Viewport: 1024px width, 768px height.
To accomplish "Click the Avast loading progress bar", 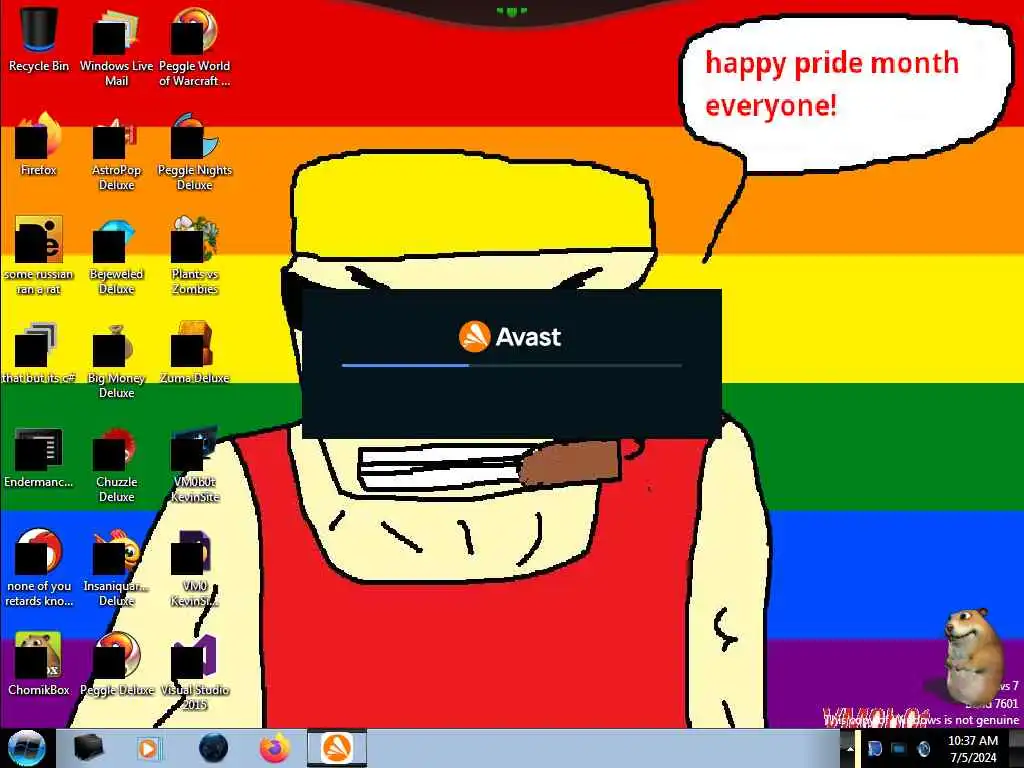I will coord(512,365).
